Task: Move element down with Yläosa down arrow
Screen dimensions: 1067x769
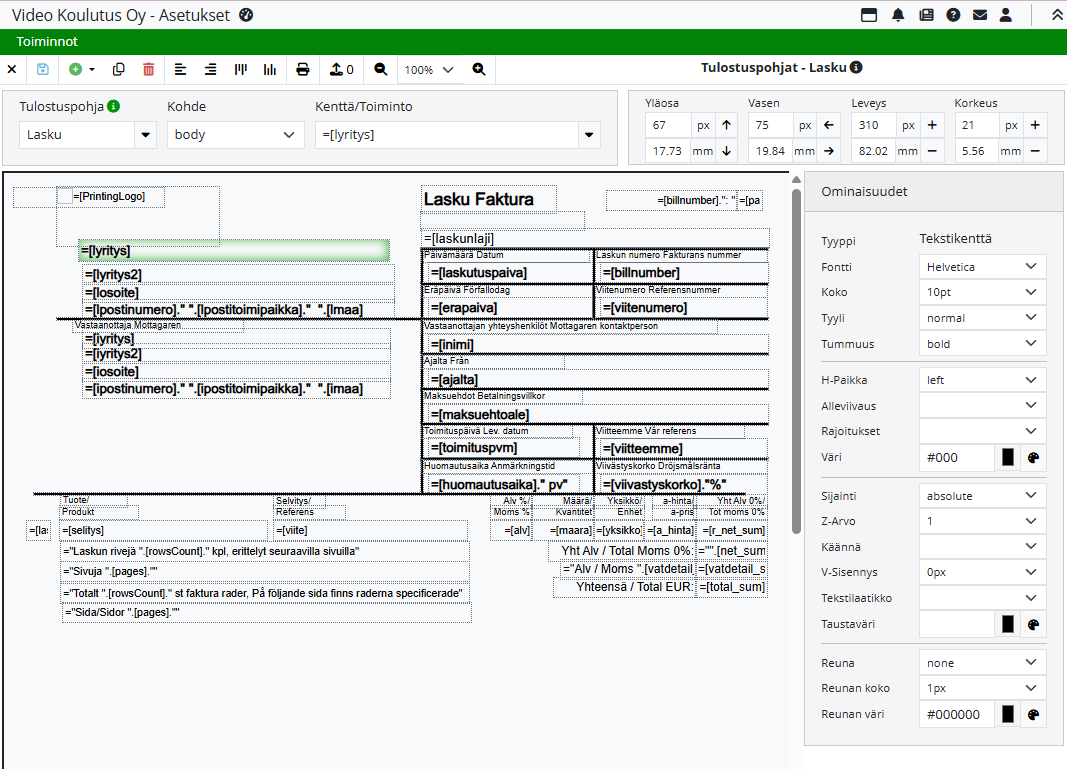Action: 727,151
